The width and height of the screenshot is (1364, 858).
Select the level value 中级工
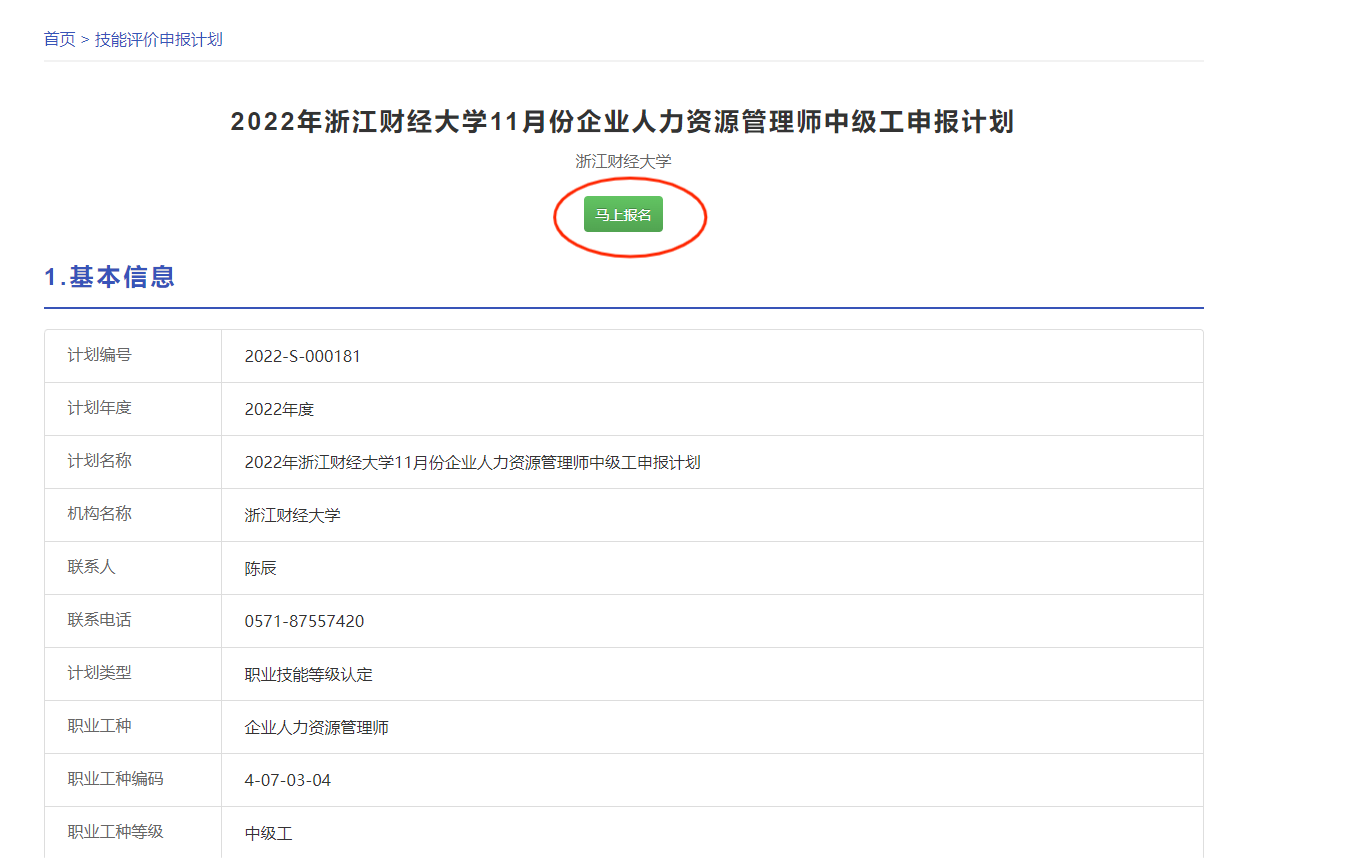(x=269, y=833)
